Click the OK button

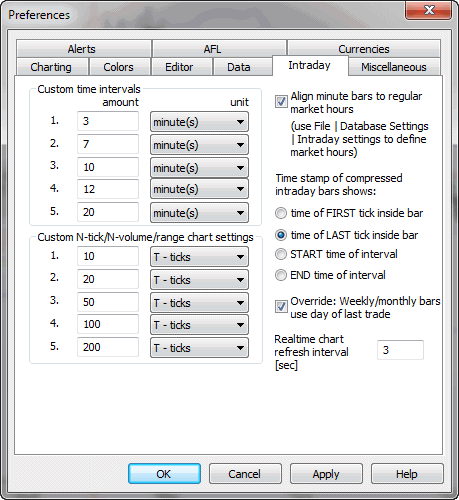click(164, 473)
